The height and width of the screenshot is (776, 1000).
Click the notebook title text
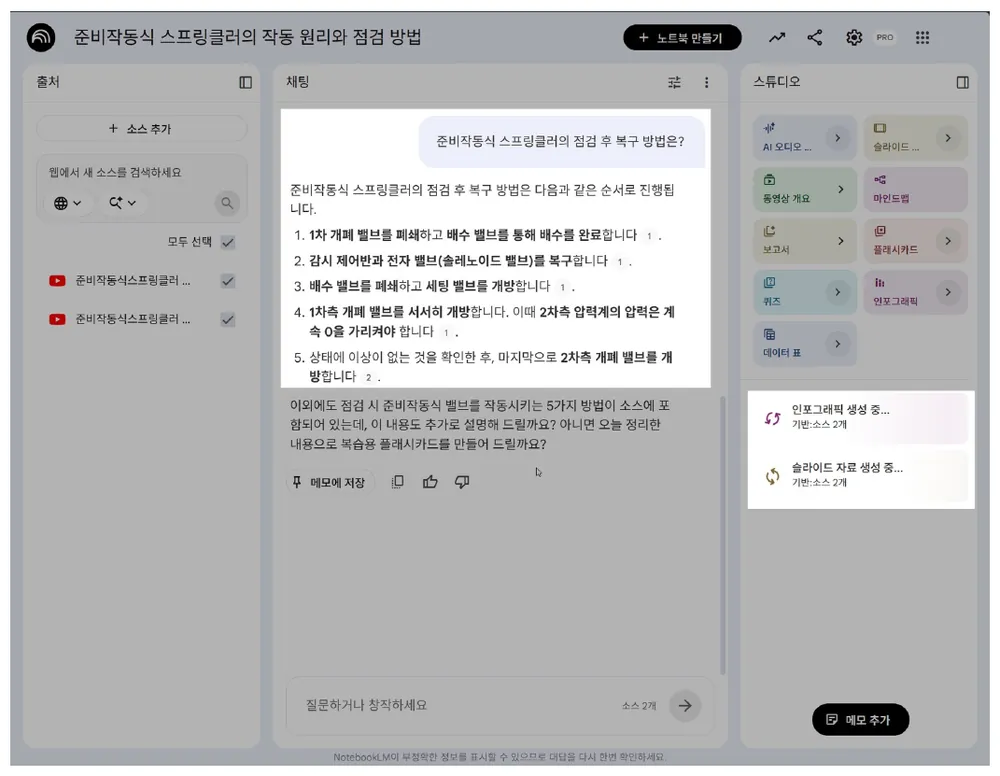(247, 37)
